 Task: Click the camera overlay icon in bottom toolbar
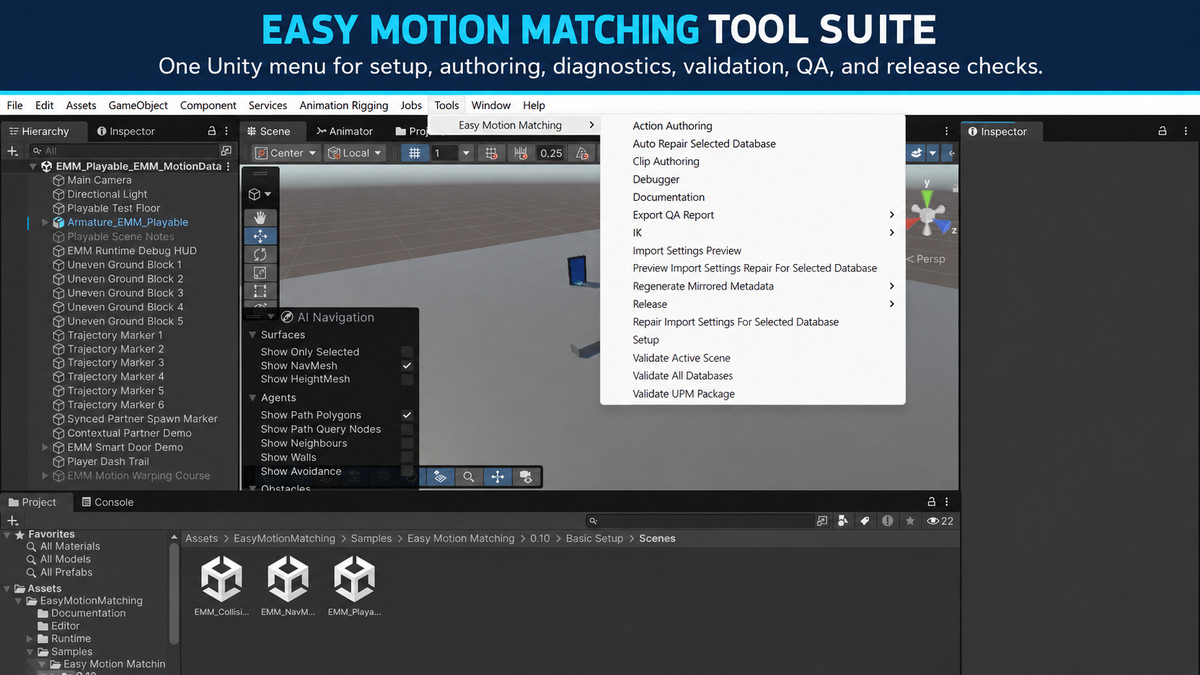(526, 478)
